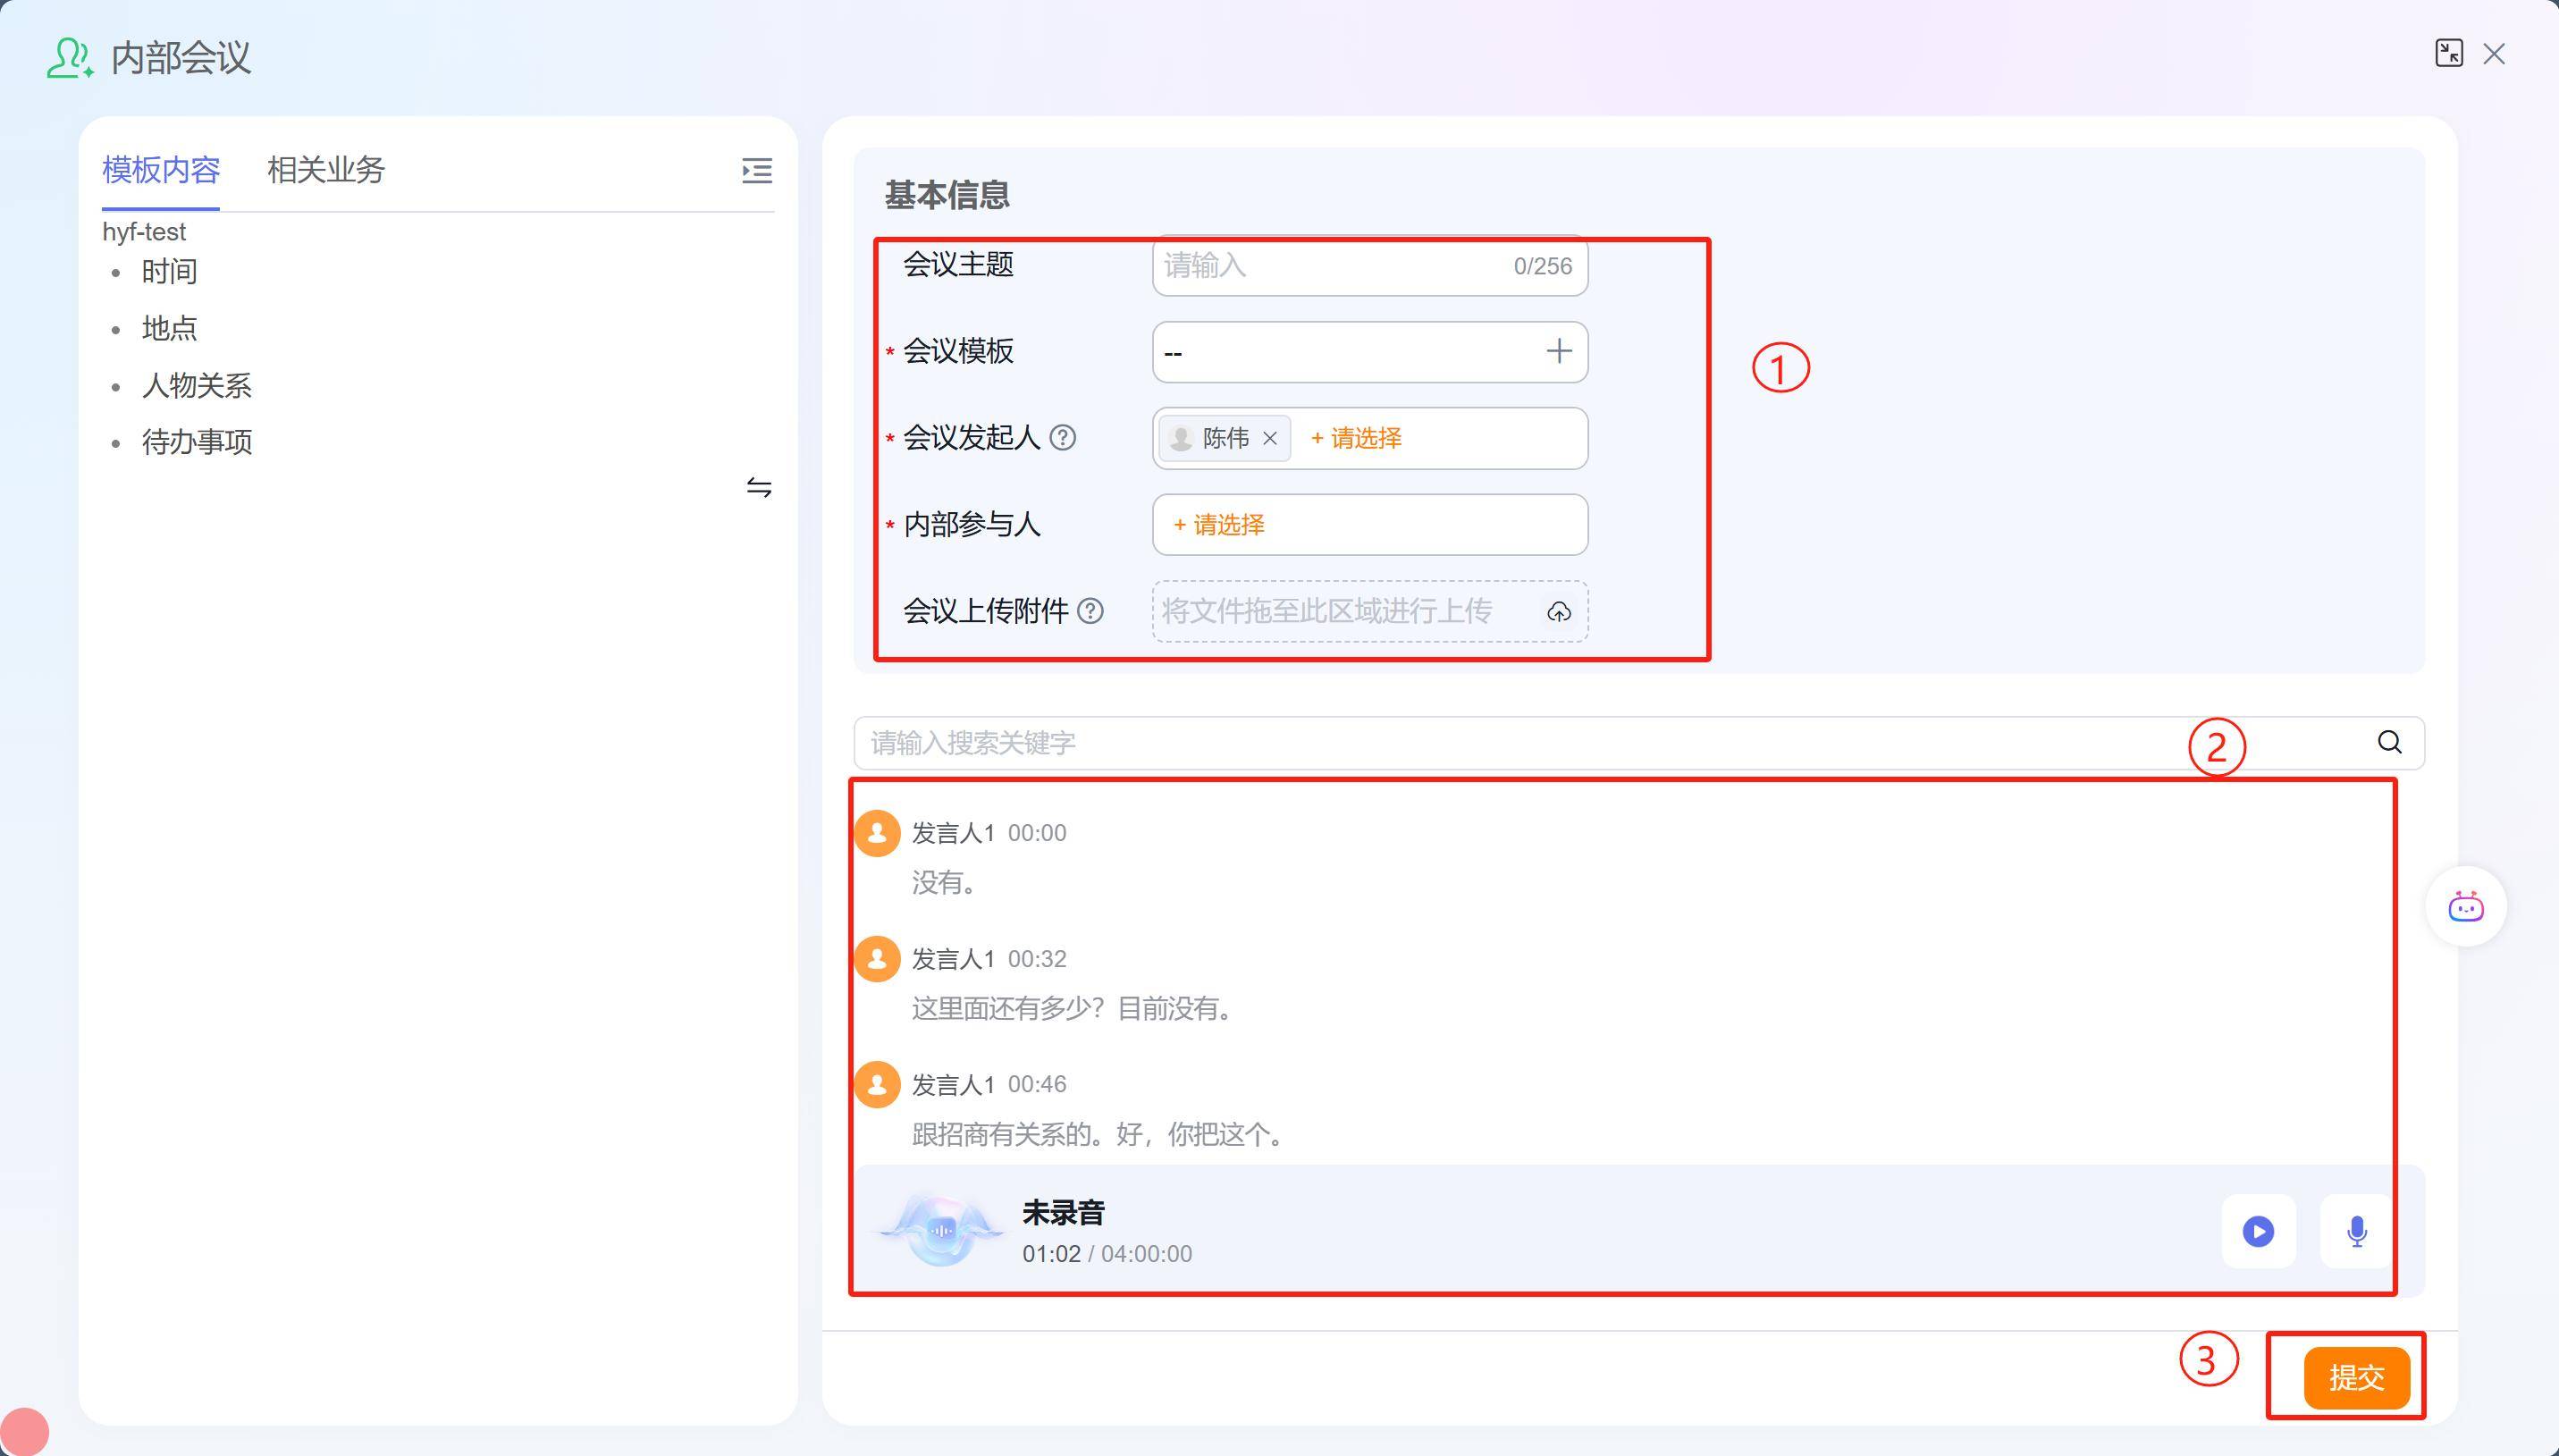Click help icon next to 会议发起人
This screenshot has height=1456, width=2559.
[x=1063, y=438]
